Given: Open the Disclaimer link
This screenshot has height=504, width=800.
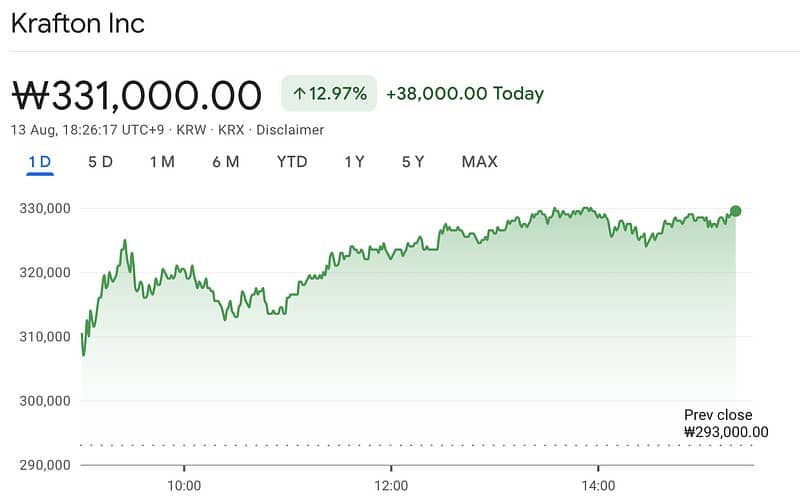Looking at the screenshot, I should pyautogui.click(x=290, y=130).
